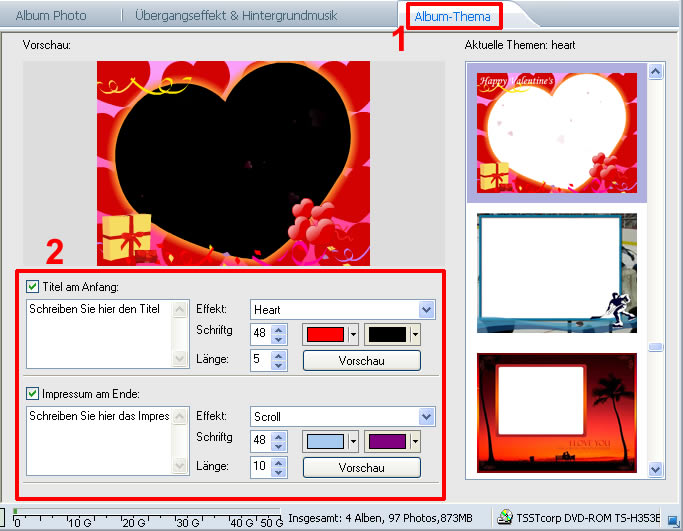
Task: Increase Impressum Länge value
Action: tap(279, 463)
